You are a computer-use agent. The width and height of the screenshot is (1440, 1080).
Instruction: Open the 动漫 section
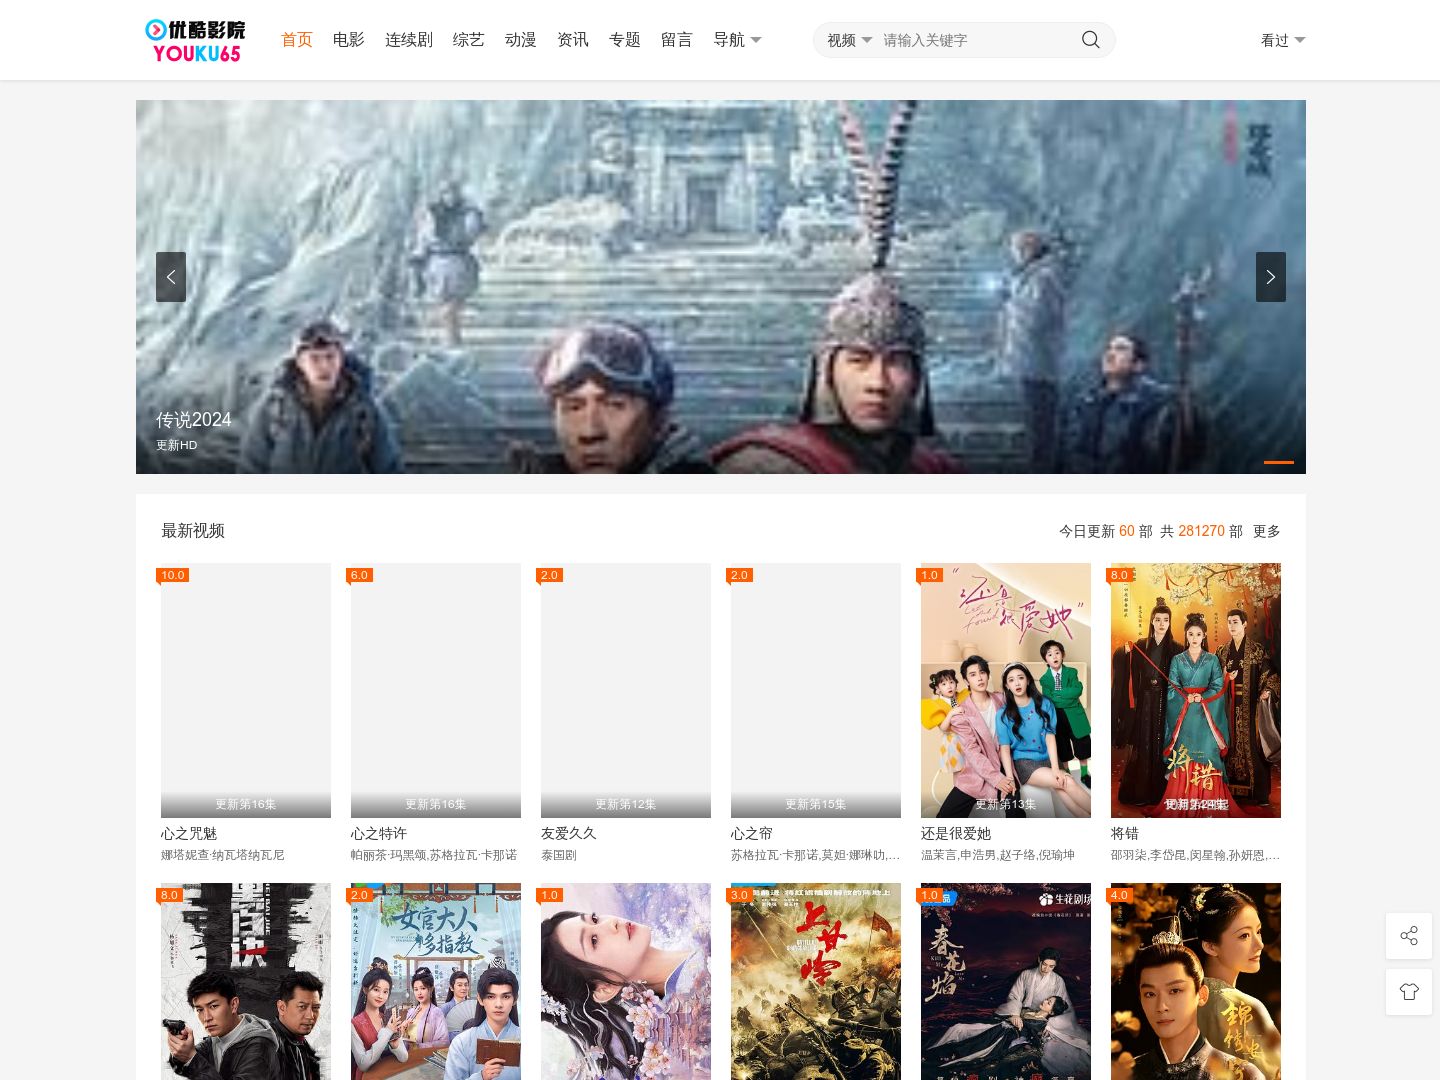[x=521, y=40]
